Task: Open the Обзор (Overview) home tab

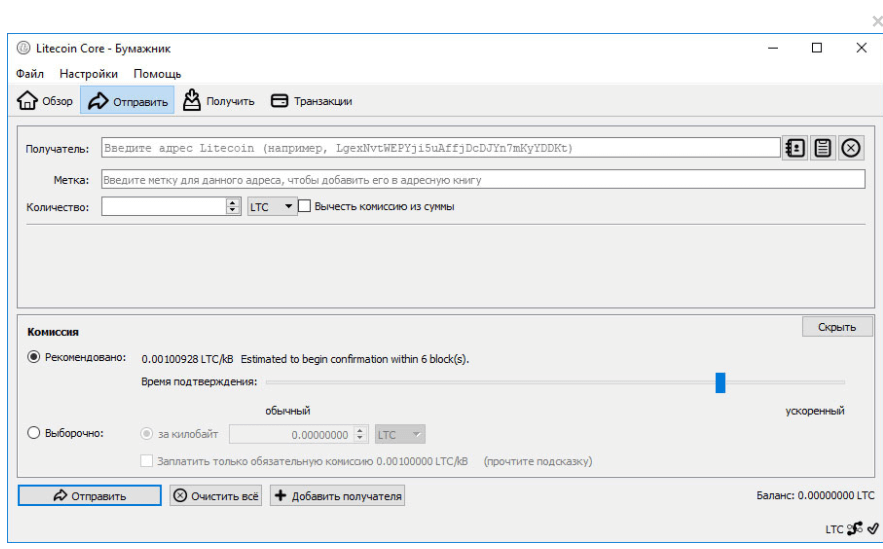Action: point(45,101)
